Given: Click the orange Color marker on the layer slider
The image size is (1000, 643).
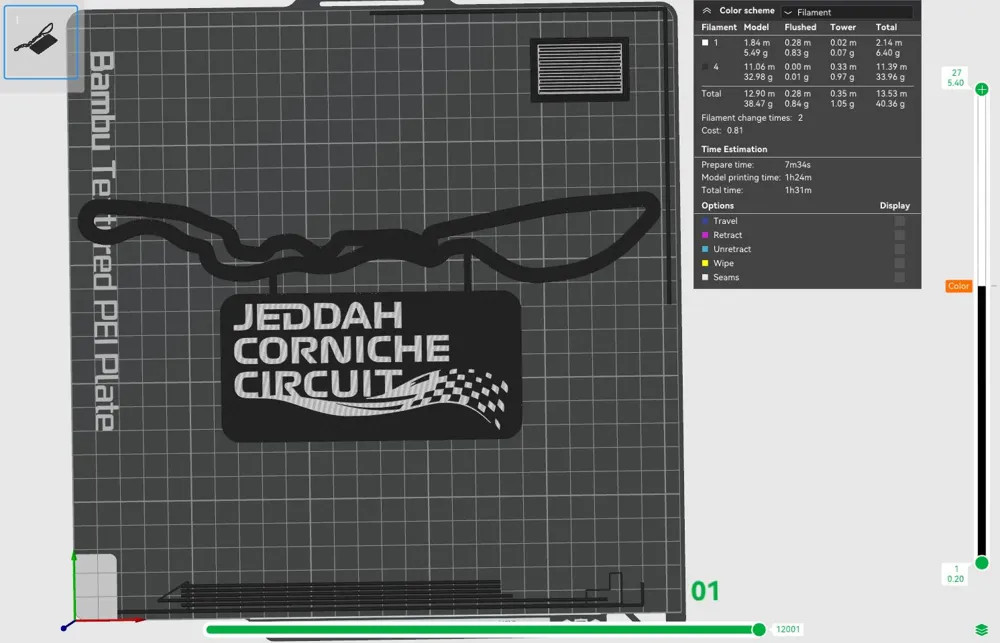Looking at the screenshot, I should pyautogui.click(x=957, y=286).
